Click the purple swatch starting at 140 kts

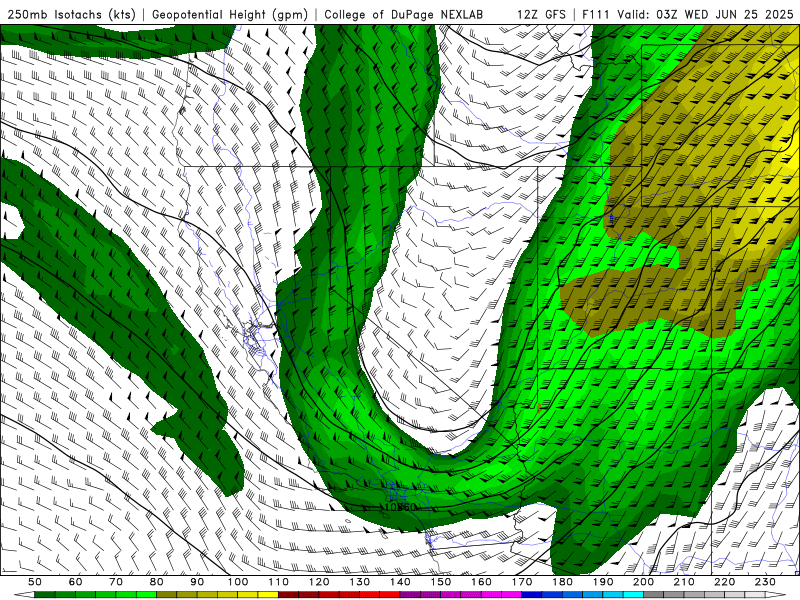coord(410,595)
